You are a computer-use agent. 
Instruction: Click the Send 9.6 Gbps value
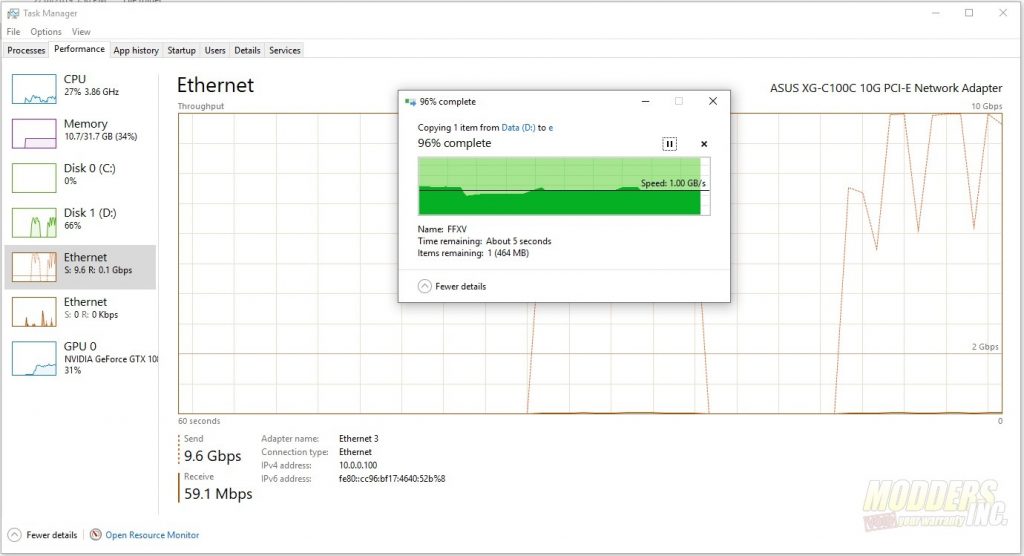click(x=212, y=455)
